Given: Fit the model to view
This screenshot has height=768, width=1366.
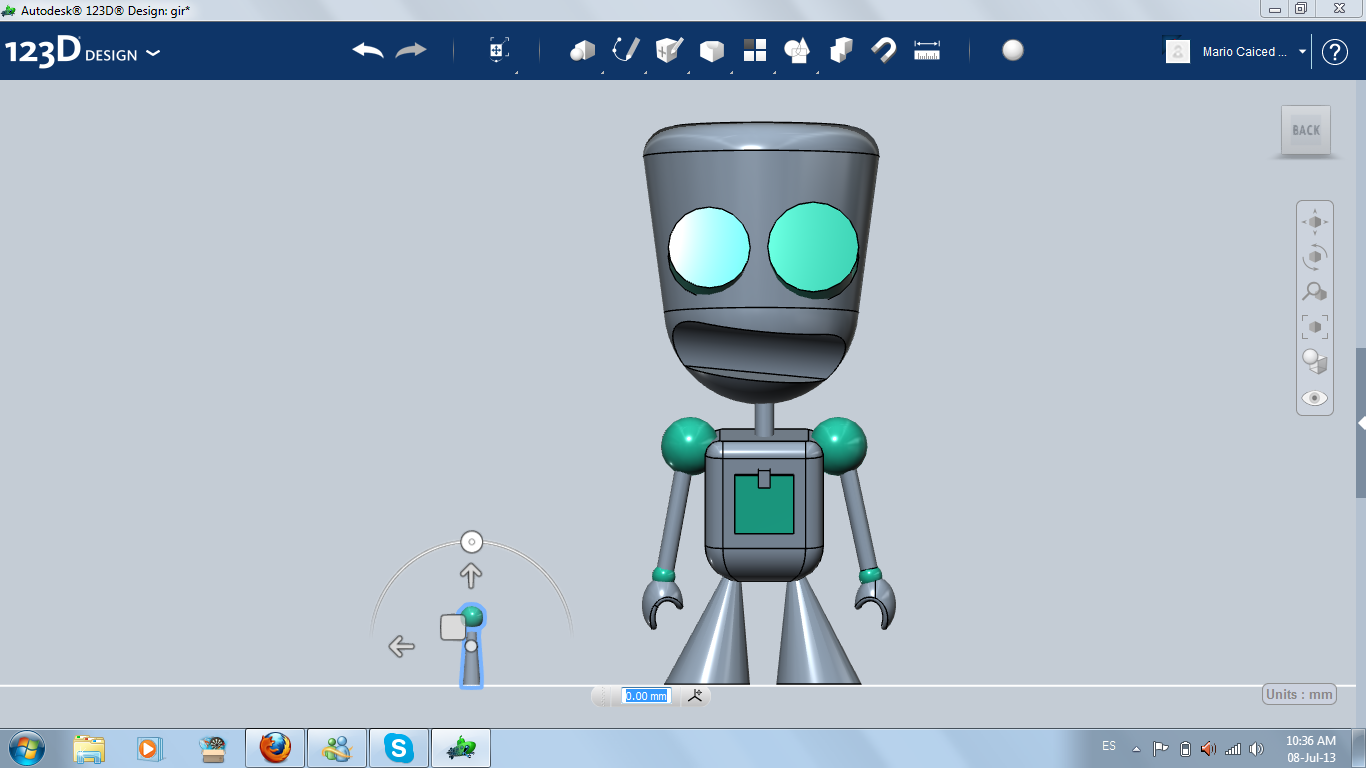Looking at the screenshot, I should point(1315,327).
